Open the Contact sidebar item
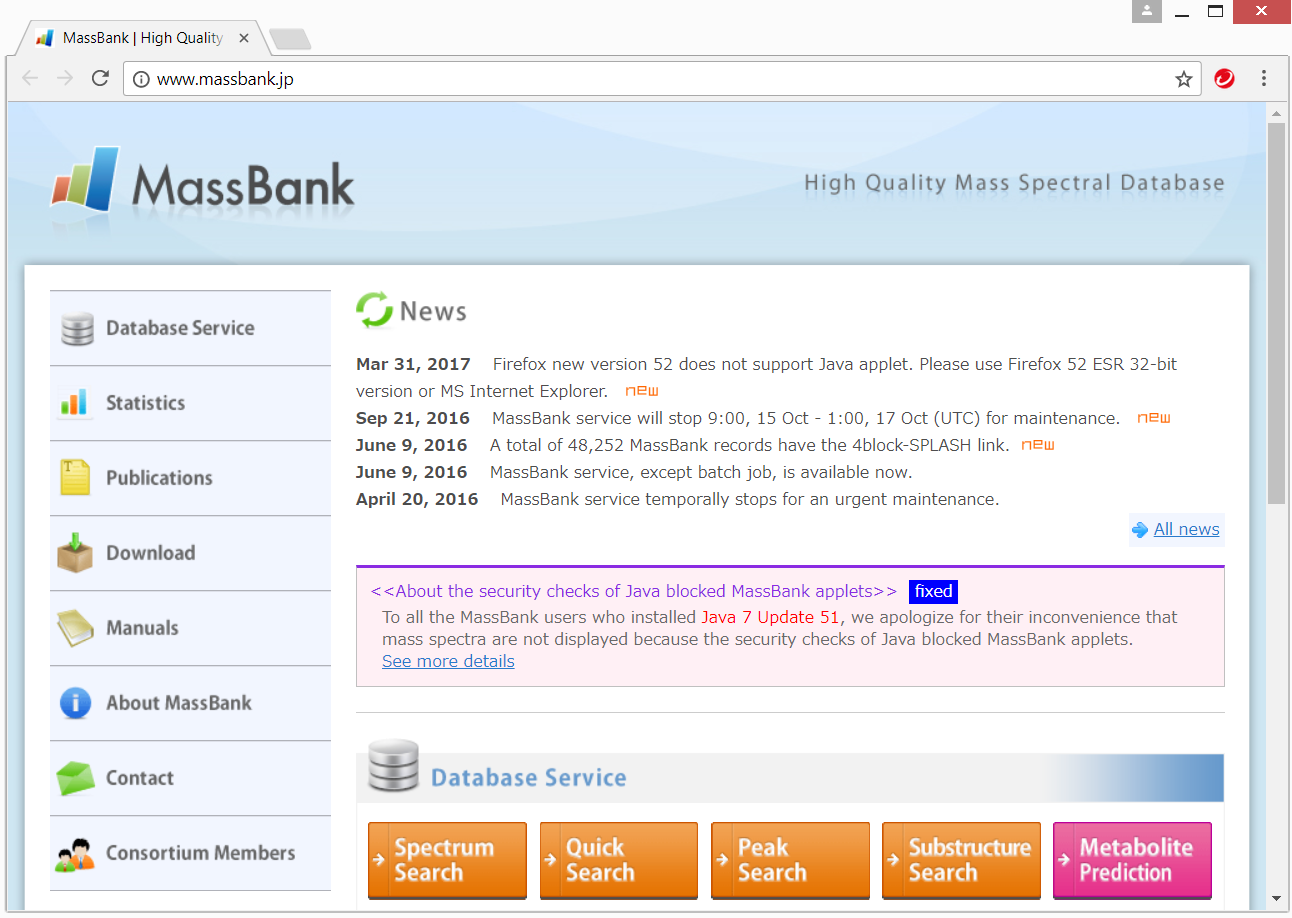The width and height of the screenshot is (1292, 918). 190,778
